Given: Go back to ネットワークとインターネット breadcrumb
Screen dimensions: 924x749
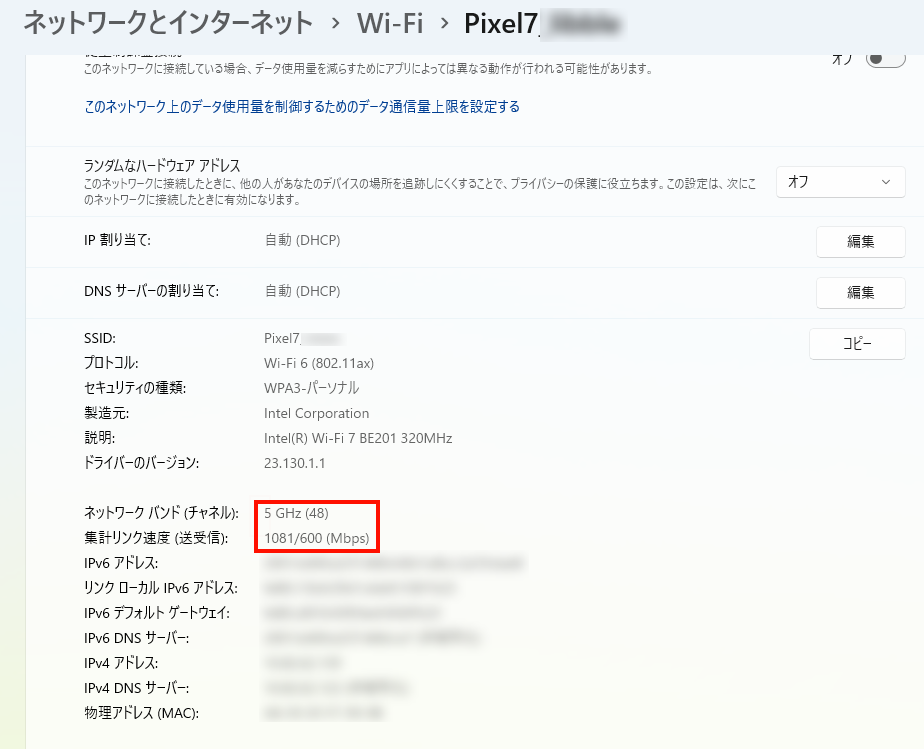Looking at the screenshot, I should 167,22.
